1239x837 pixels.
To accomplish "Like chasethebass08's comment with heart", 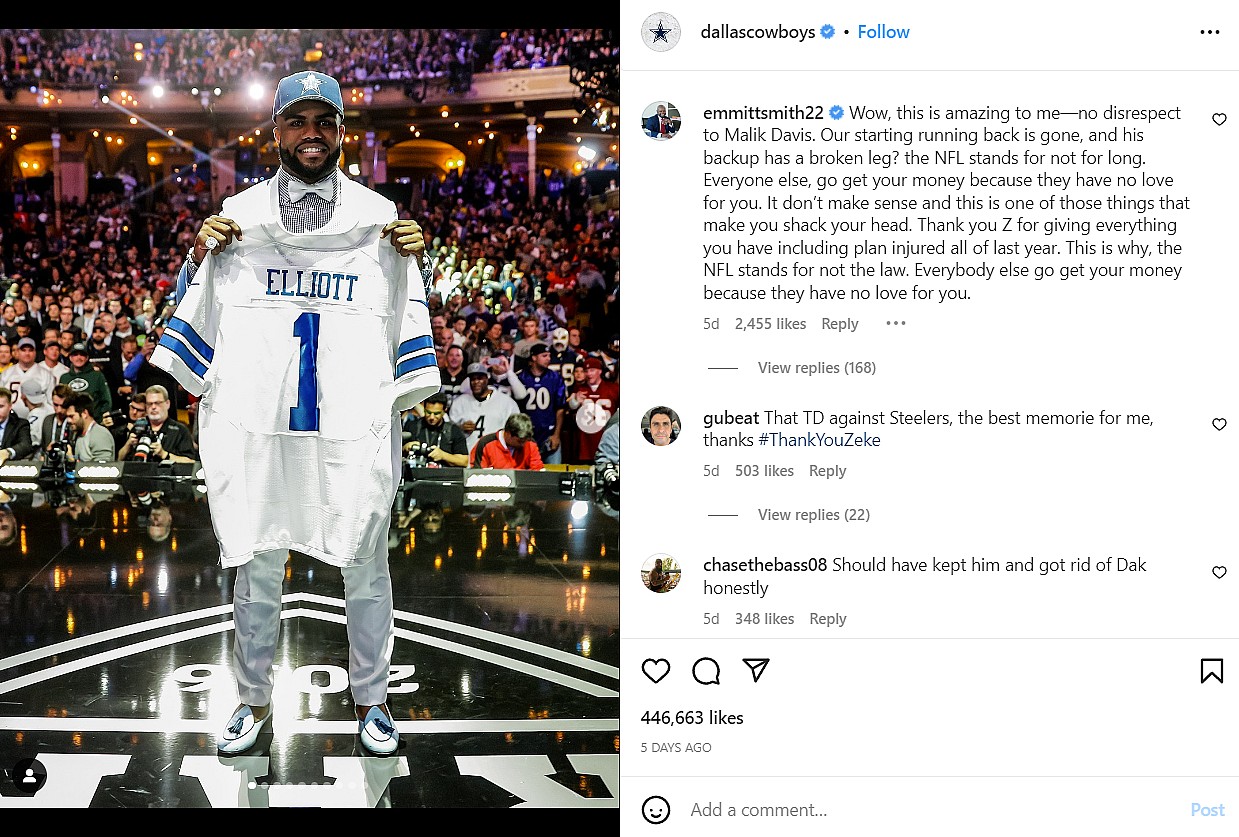I will coord(1219,572).
